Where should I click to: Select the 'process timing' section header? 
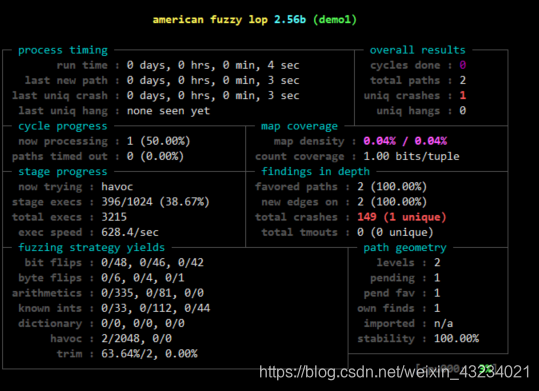pyautogui.click(x=63, y=50)
